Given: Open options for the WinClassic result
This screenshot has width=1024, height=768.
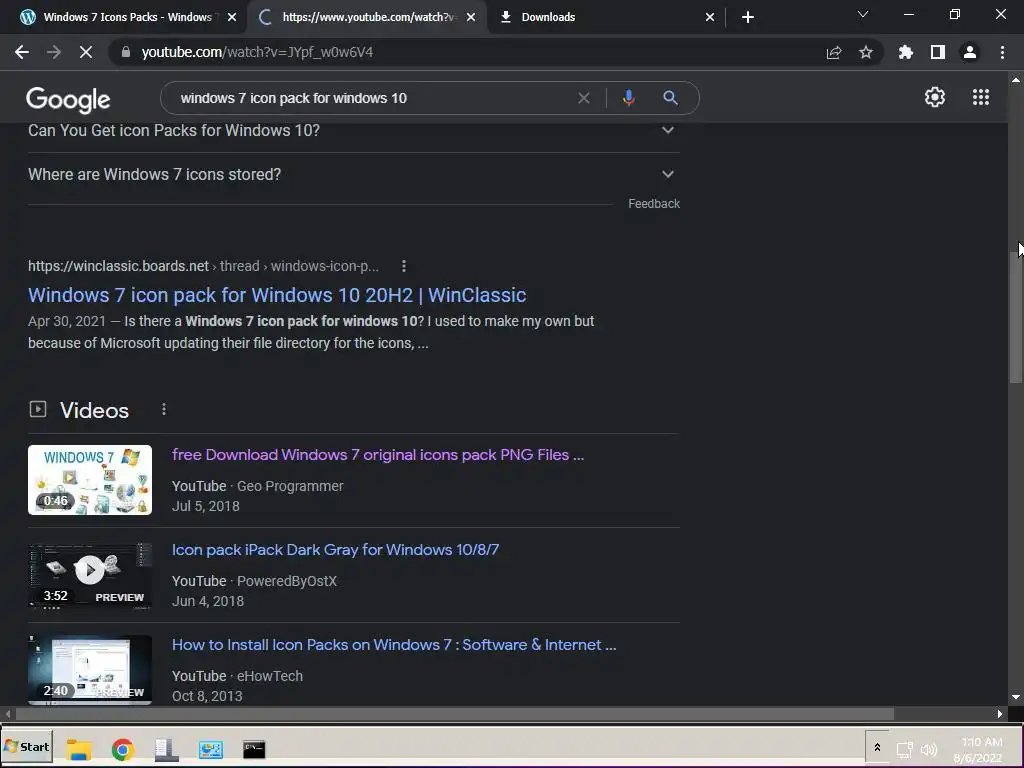Looking at the screenshot, I should click(404, 266).
